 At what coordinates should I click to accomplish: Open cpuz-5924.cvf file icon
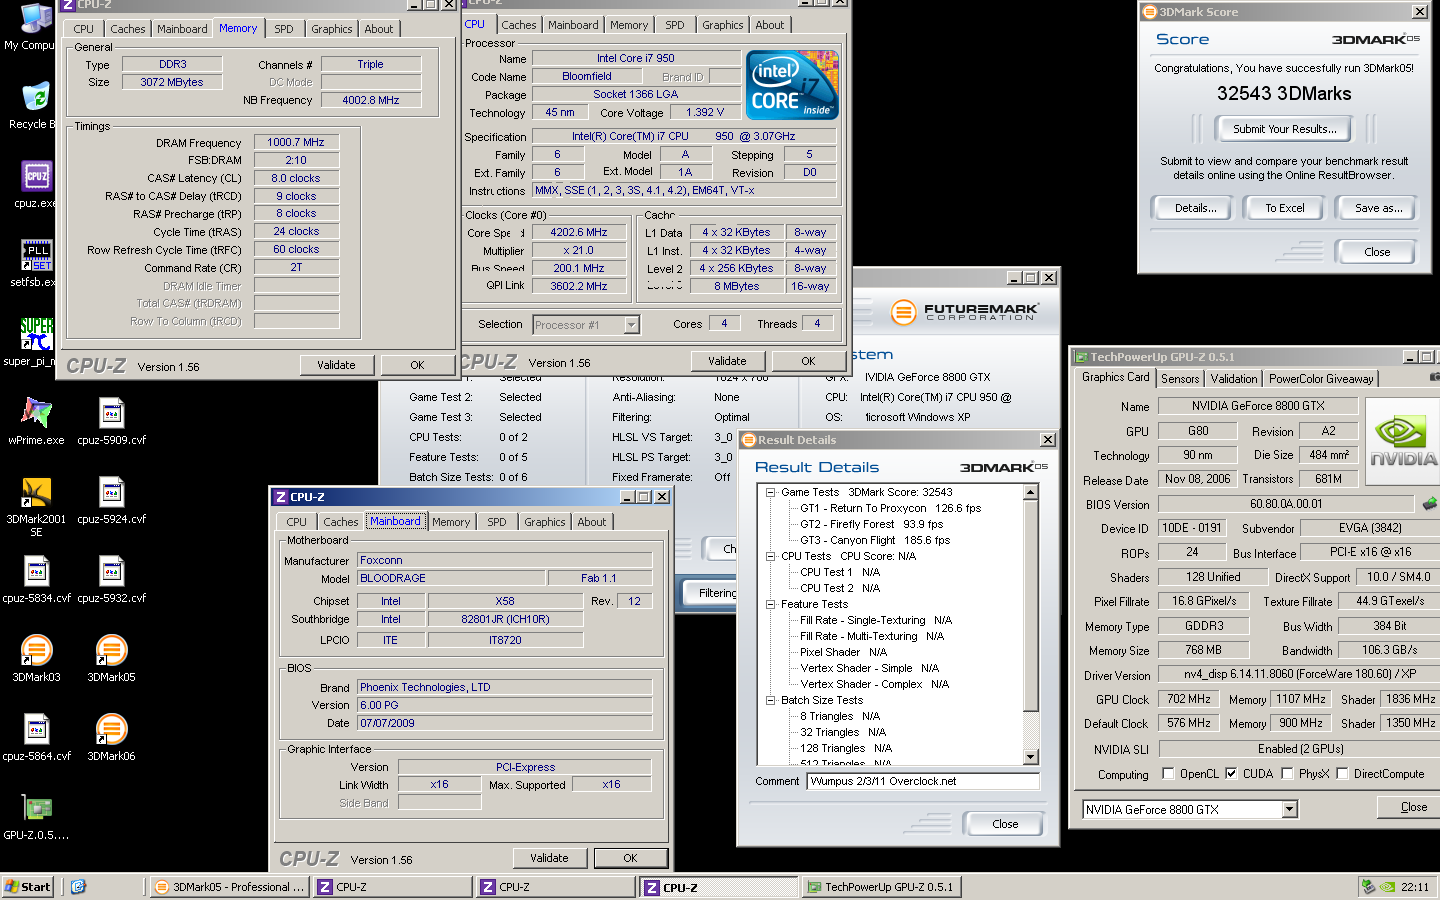111,491
